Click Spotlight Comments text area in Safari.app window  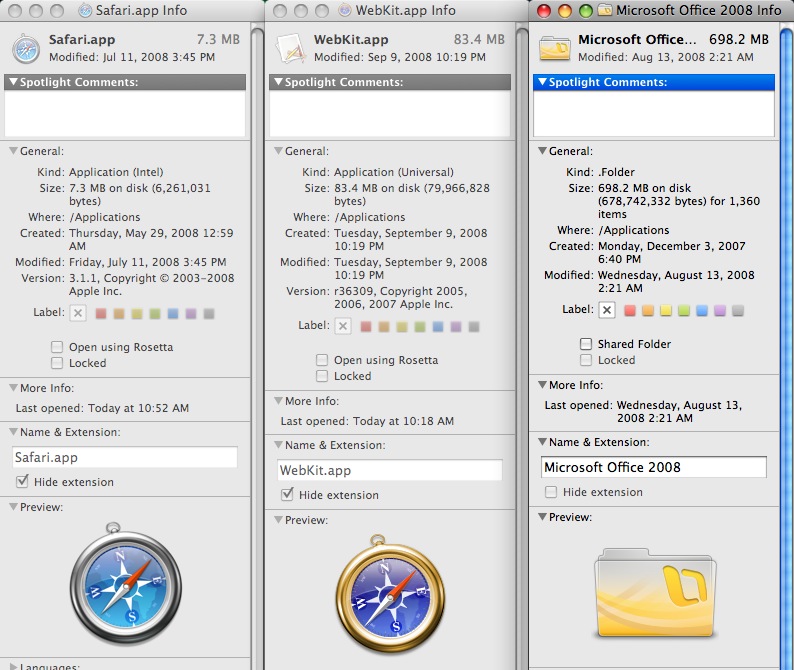pos(125,113)
